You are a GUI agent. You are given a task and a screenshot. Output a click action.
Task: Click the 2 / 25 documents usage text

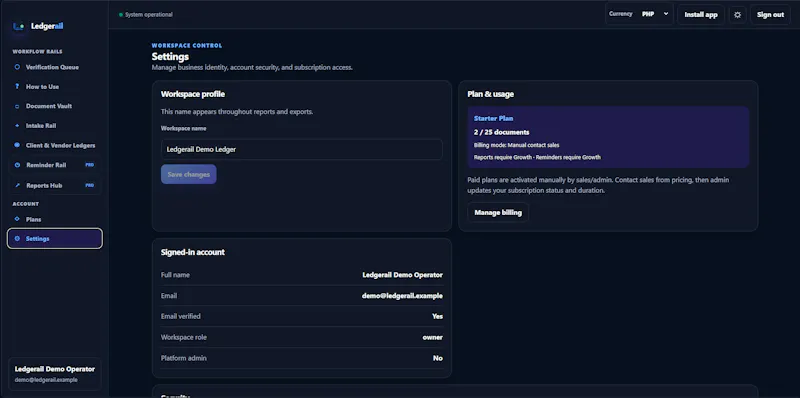[501, 132]
